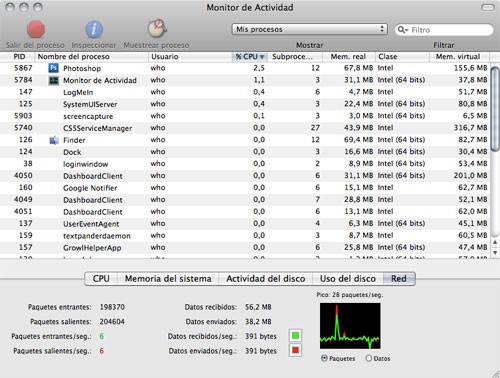Click the Finder icon in the process list
This screenshot has width=500, height=378.
coord(53,140)
